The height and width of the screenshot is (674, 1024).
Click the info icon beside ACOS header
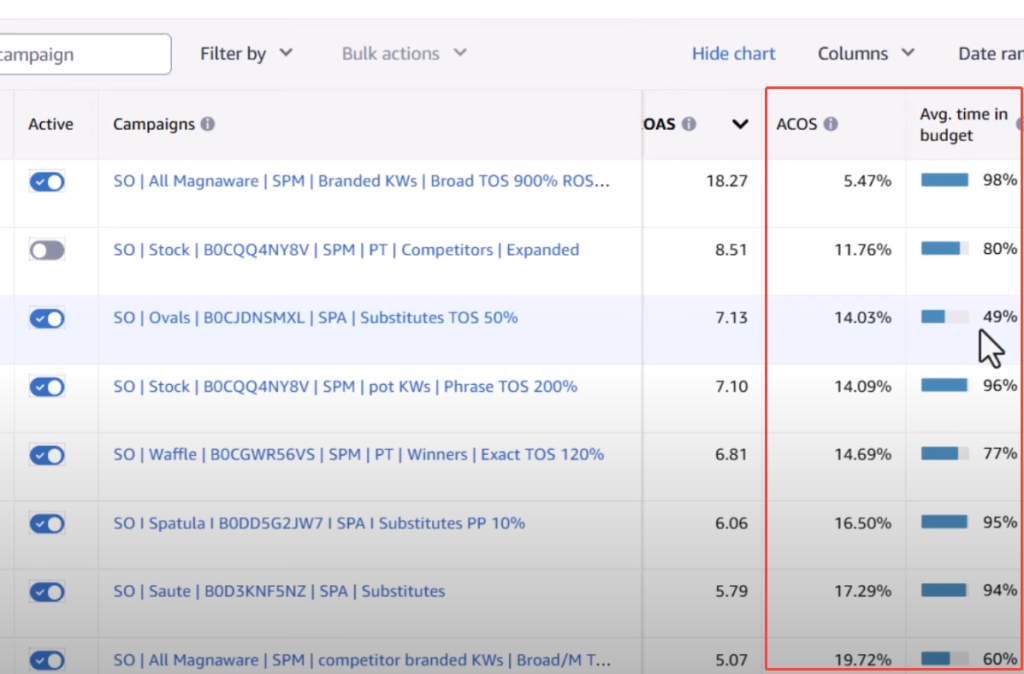tap(831, 125)
